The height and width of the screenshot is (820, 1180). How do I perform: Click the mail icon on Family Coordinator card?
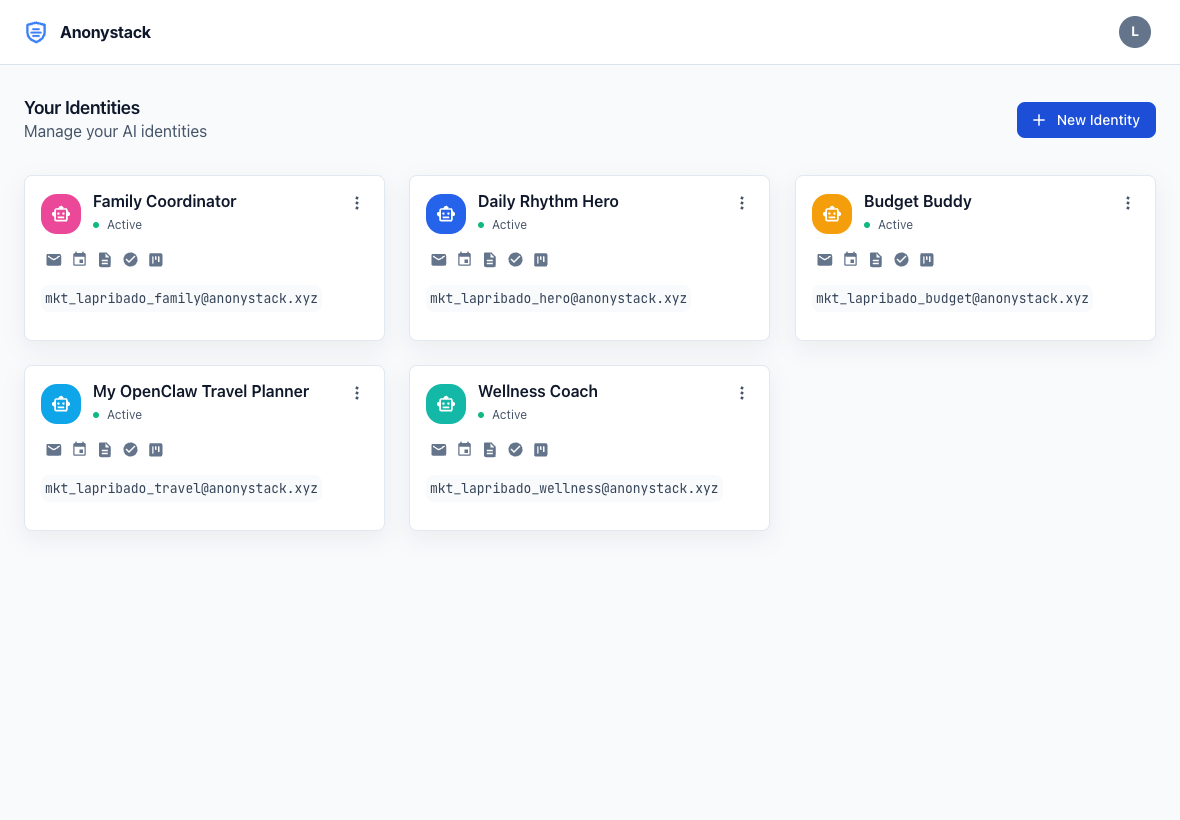[x=54, y=260]
